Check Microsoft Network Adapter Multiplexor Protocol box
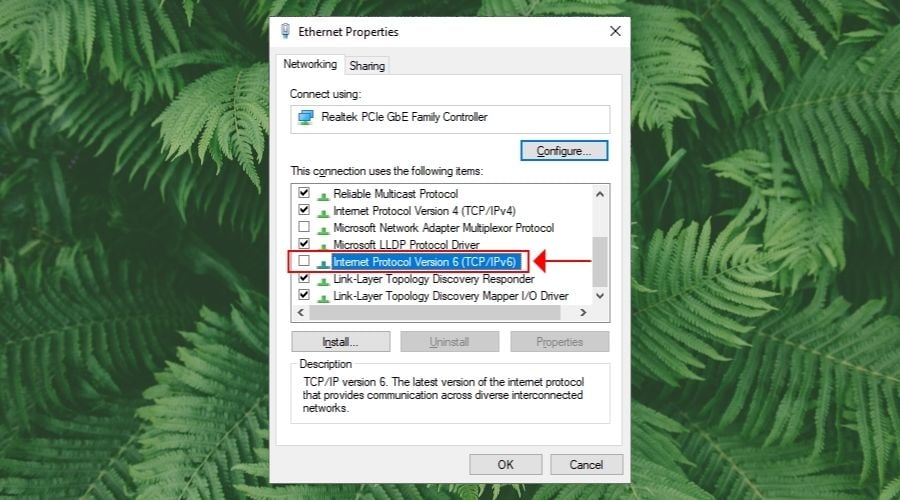 tap(304, 226)
